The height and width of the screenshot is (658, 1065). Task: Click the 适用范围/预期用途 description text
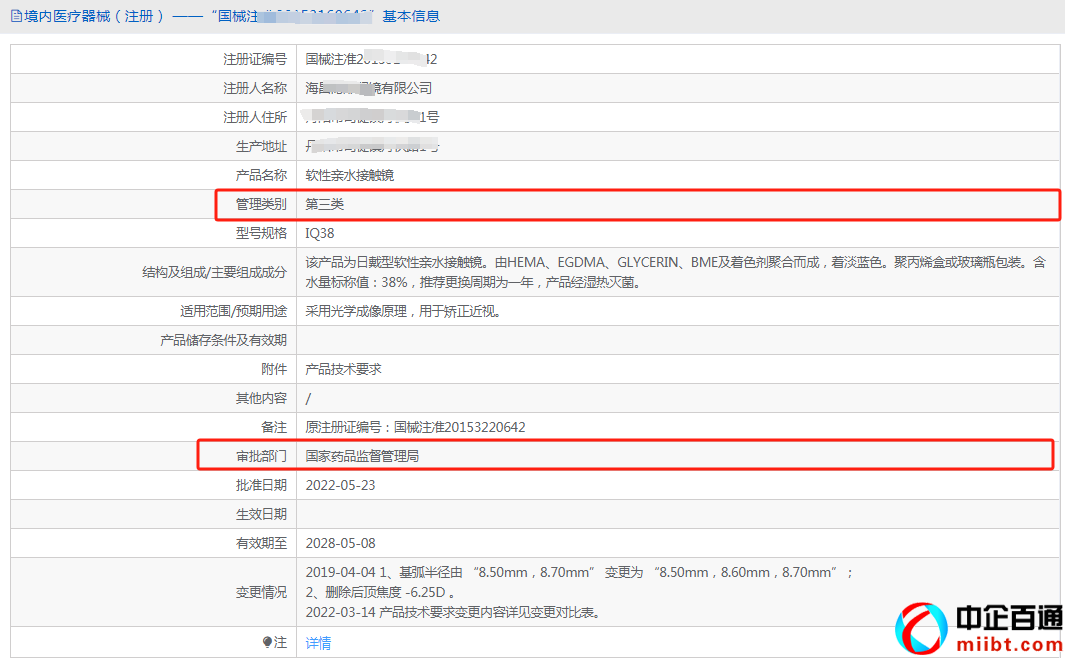pos(403,311)
